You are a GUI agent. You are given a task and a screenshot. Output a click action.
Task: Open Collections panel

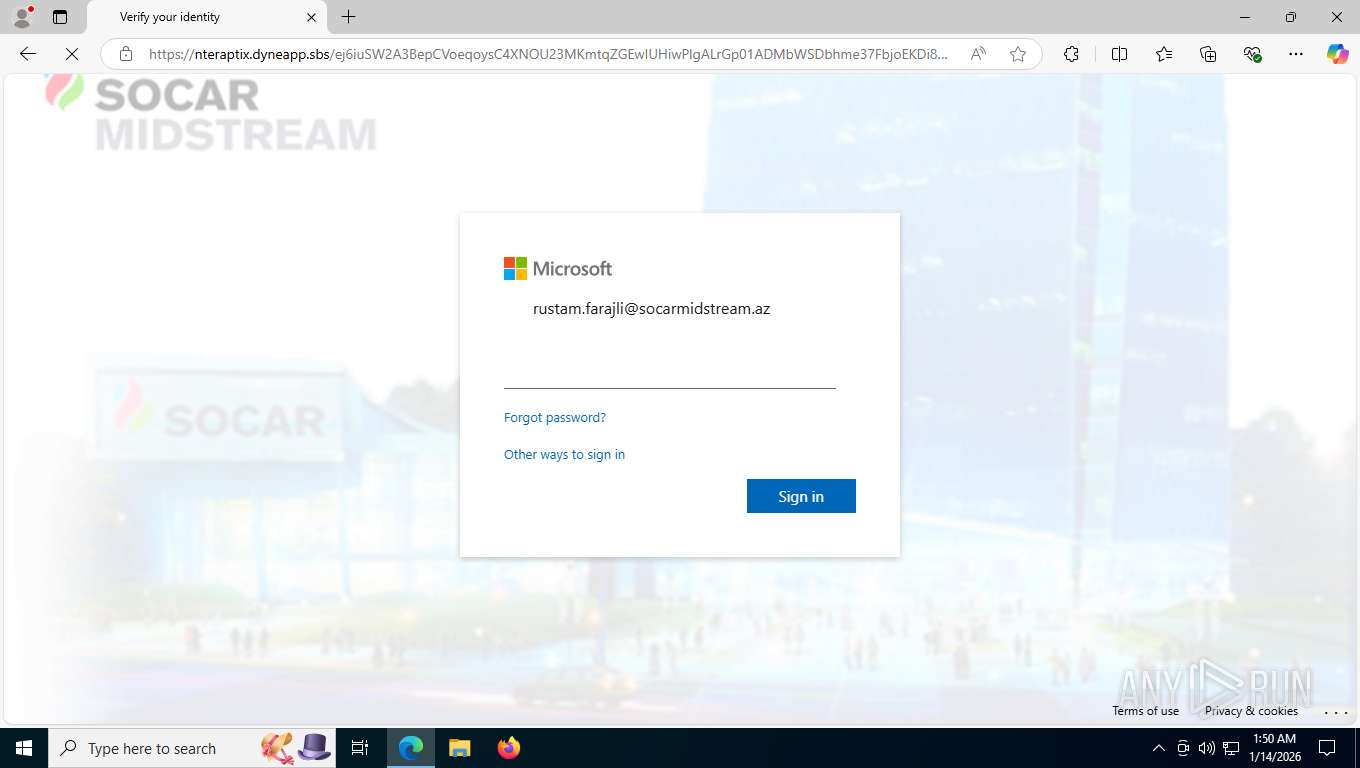(1208, 54)
